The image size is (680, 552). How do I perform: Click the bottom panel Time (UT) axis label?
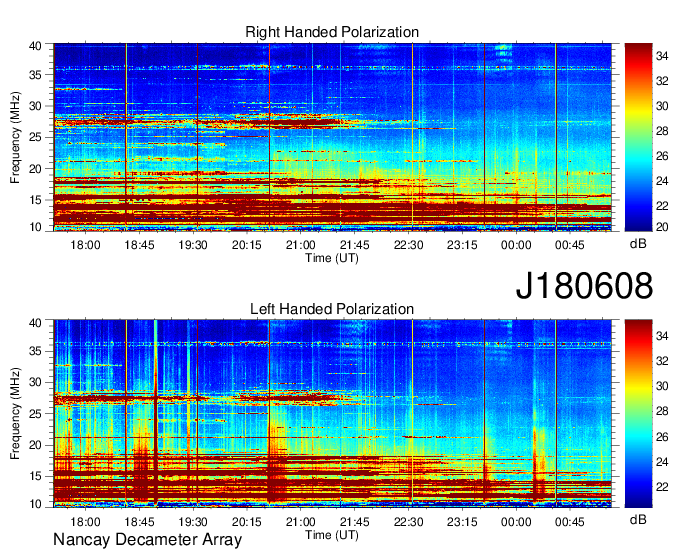[332, 535]
